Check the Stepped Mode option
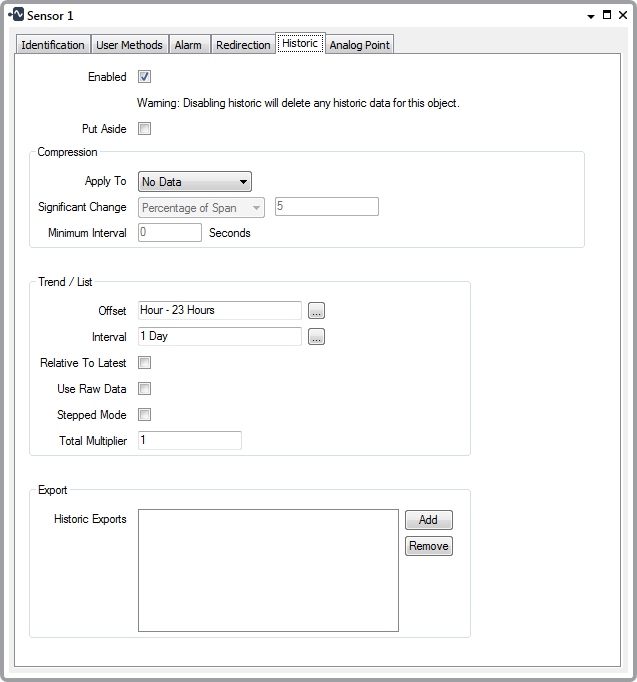This screenshot has height=682, width=637. click(144, 415)
